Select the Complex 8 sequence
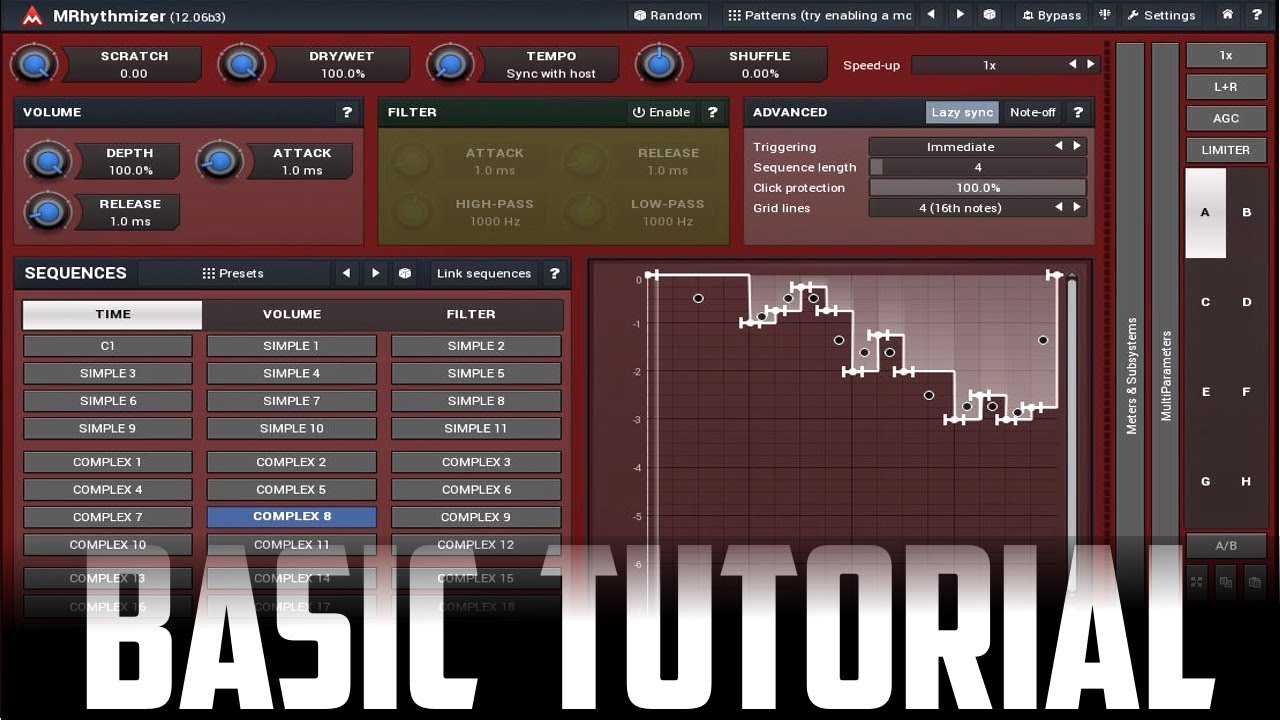 coord(291,517)
